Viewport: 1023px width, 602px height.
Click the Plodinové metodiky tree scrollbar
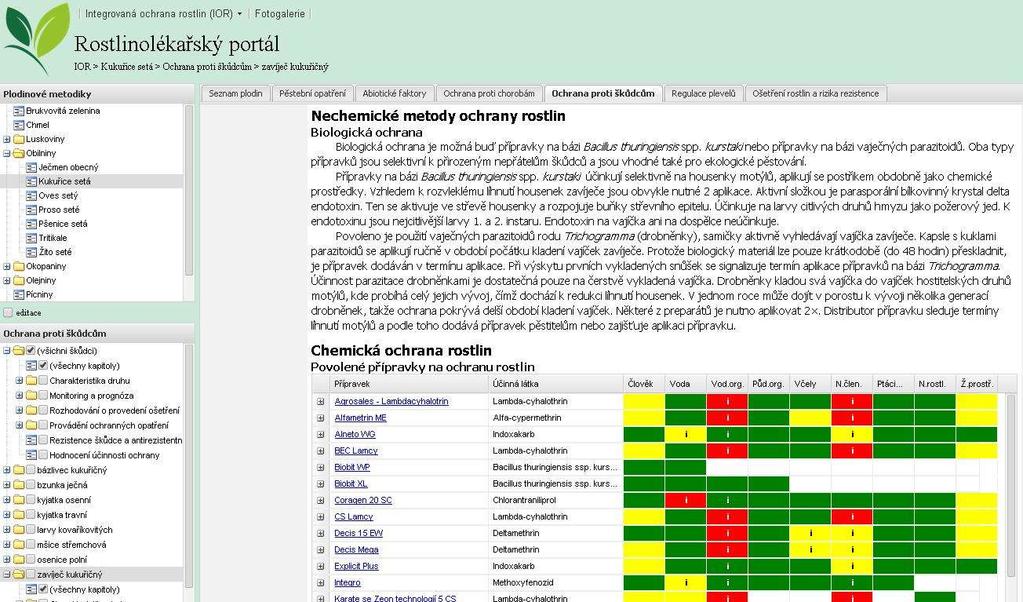coord(189,189)
